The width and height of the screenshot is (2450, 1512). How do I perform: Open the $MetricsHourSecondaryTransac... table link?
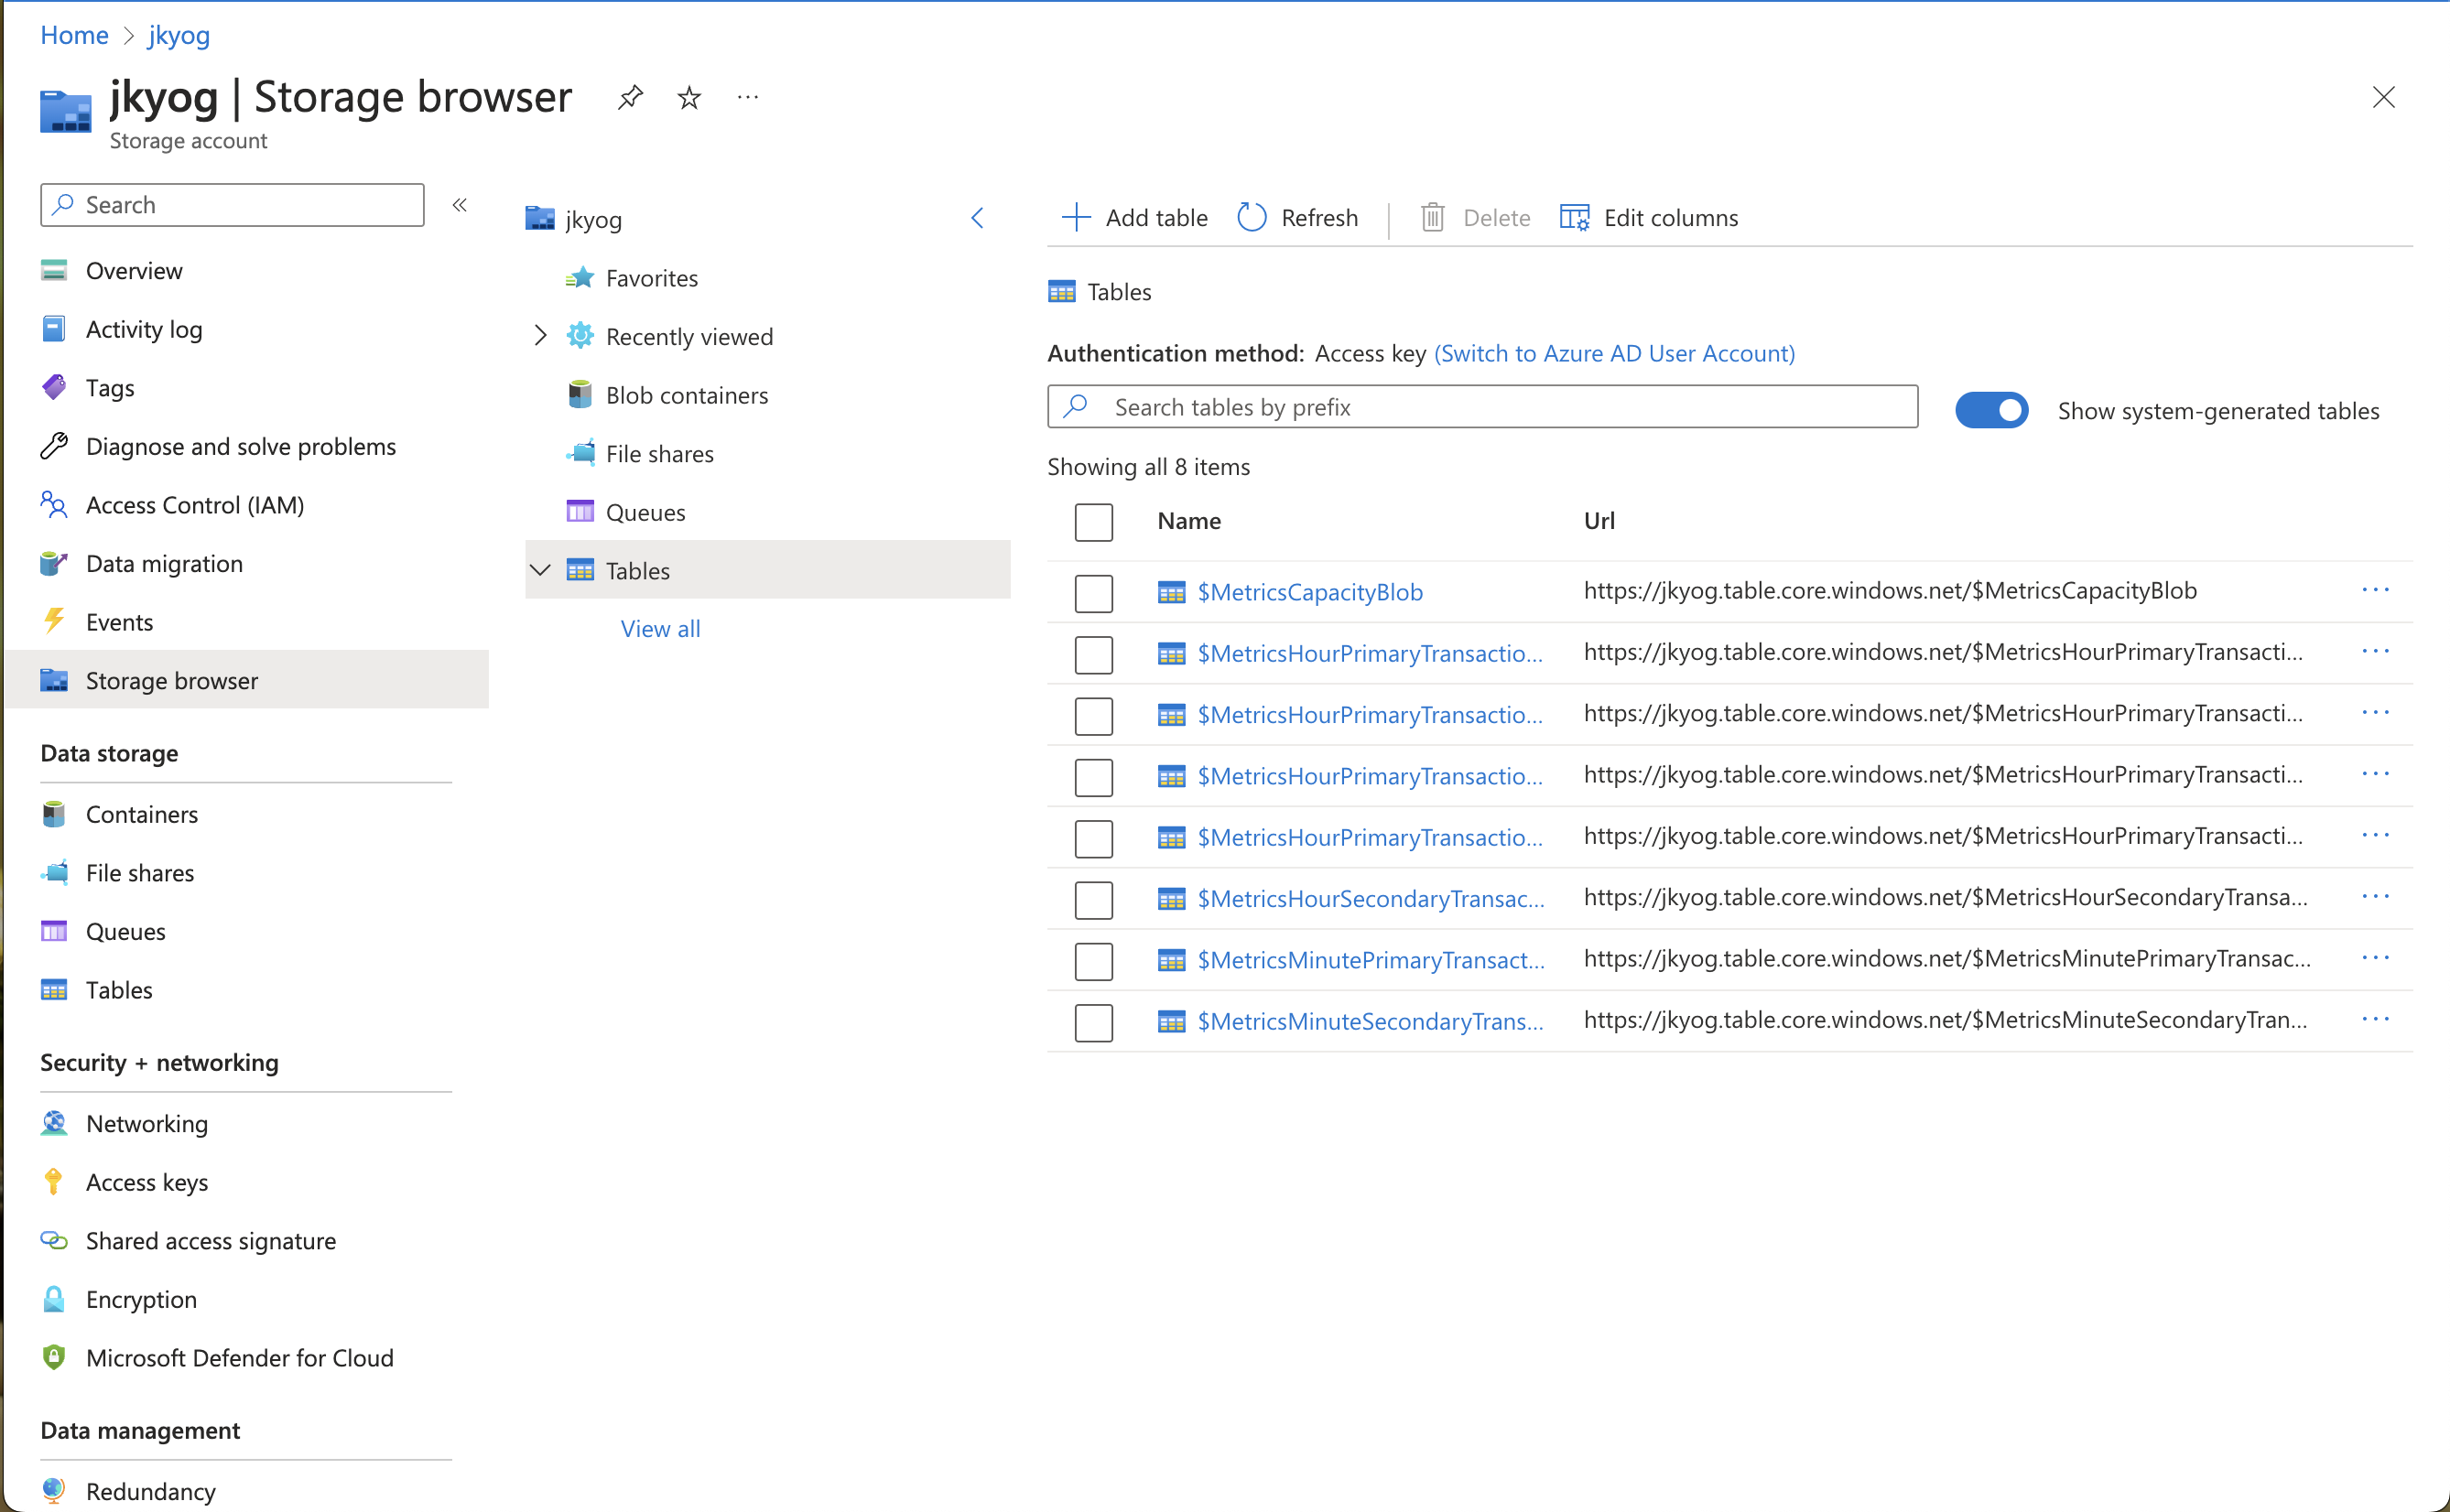point(1371,898)
